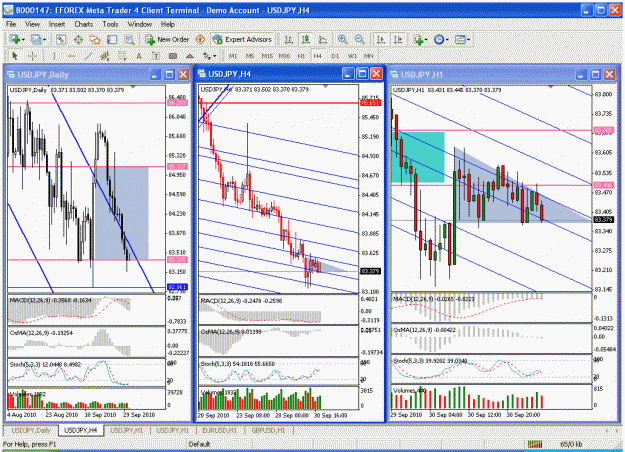Select the Text Label tool

pos(156,56)
